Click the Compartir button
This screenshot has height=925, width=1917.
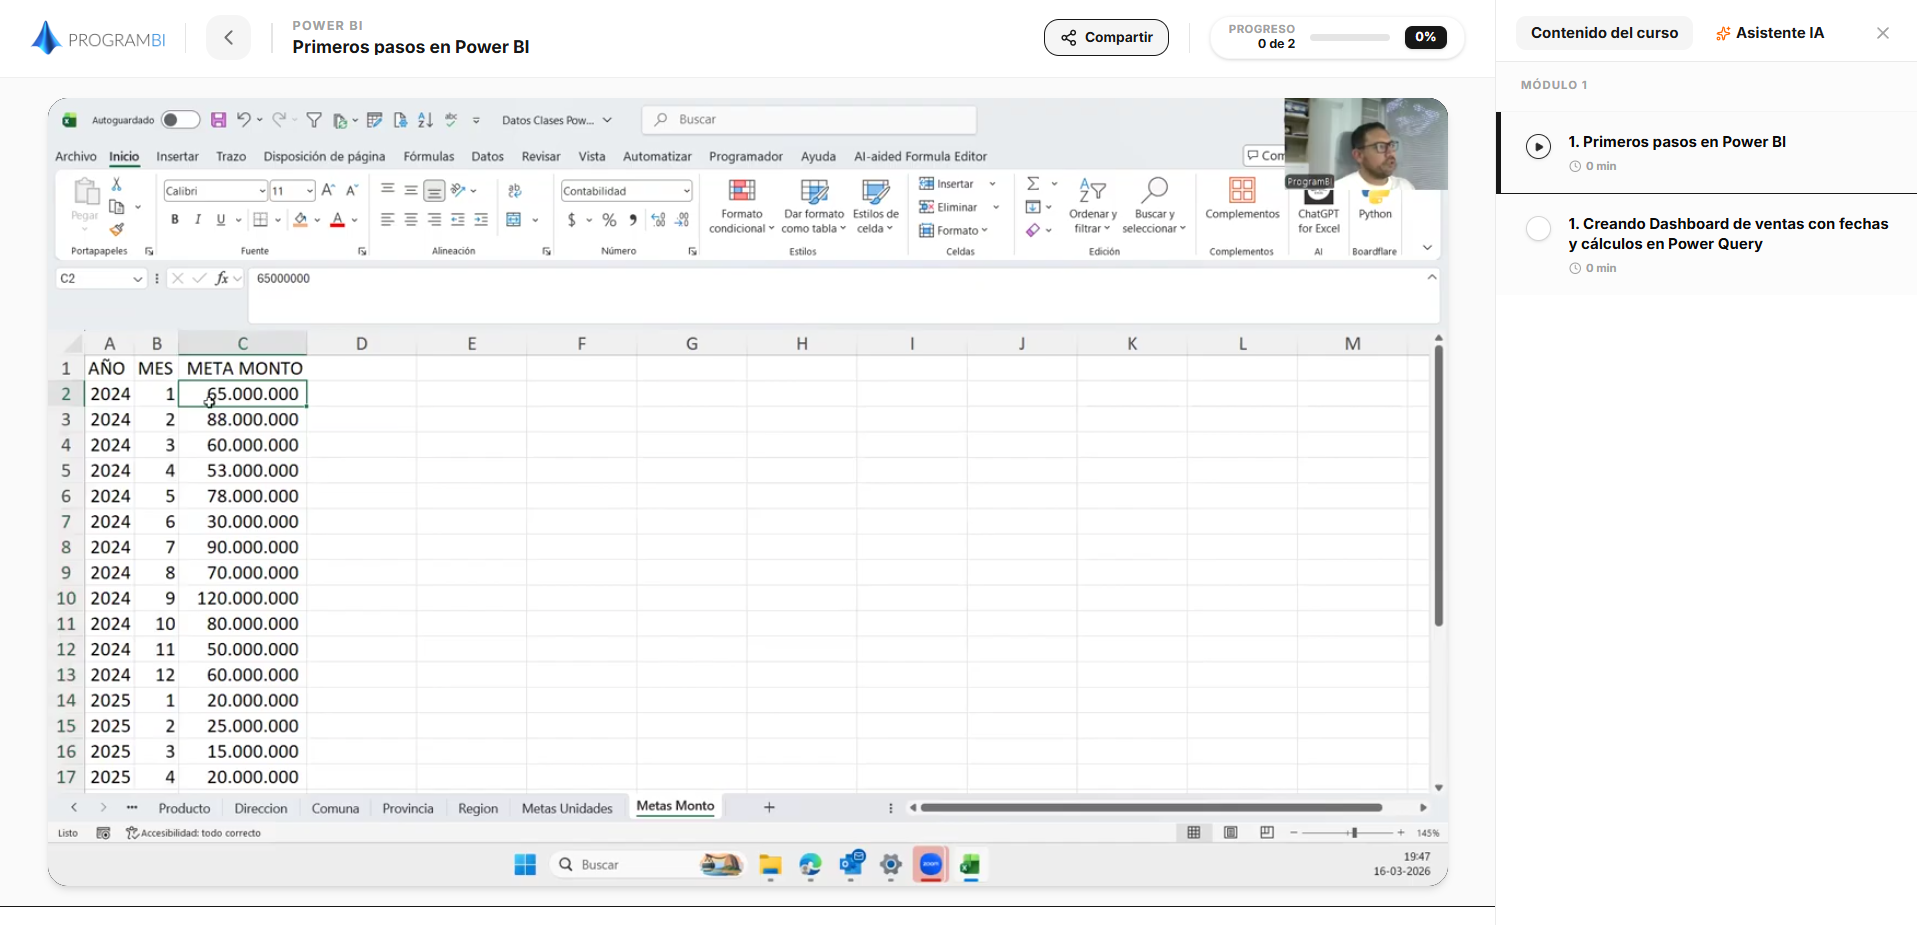tap(1106, 37)
